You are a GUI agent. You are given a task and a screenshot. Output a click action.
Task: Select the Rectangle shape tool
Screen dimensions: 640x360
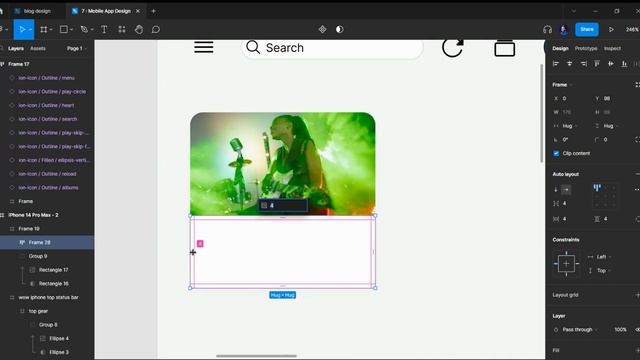64,29
